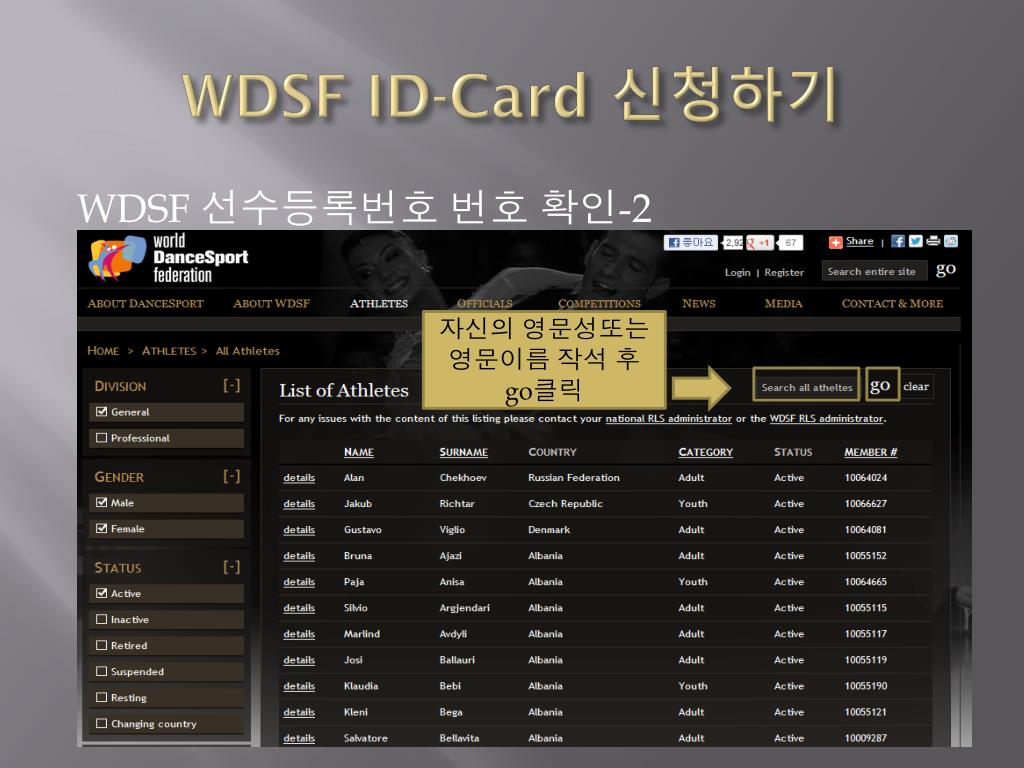Open the Media menu
The width and height of the screenshot is (1024, 768).
[x=784, y=304]
